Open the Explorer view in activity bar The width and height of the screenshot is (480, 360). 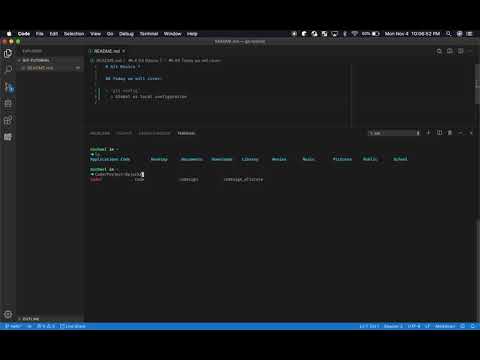pos(8,53)
